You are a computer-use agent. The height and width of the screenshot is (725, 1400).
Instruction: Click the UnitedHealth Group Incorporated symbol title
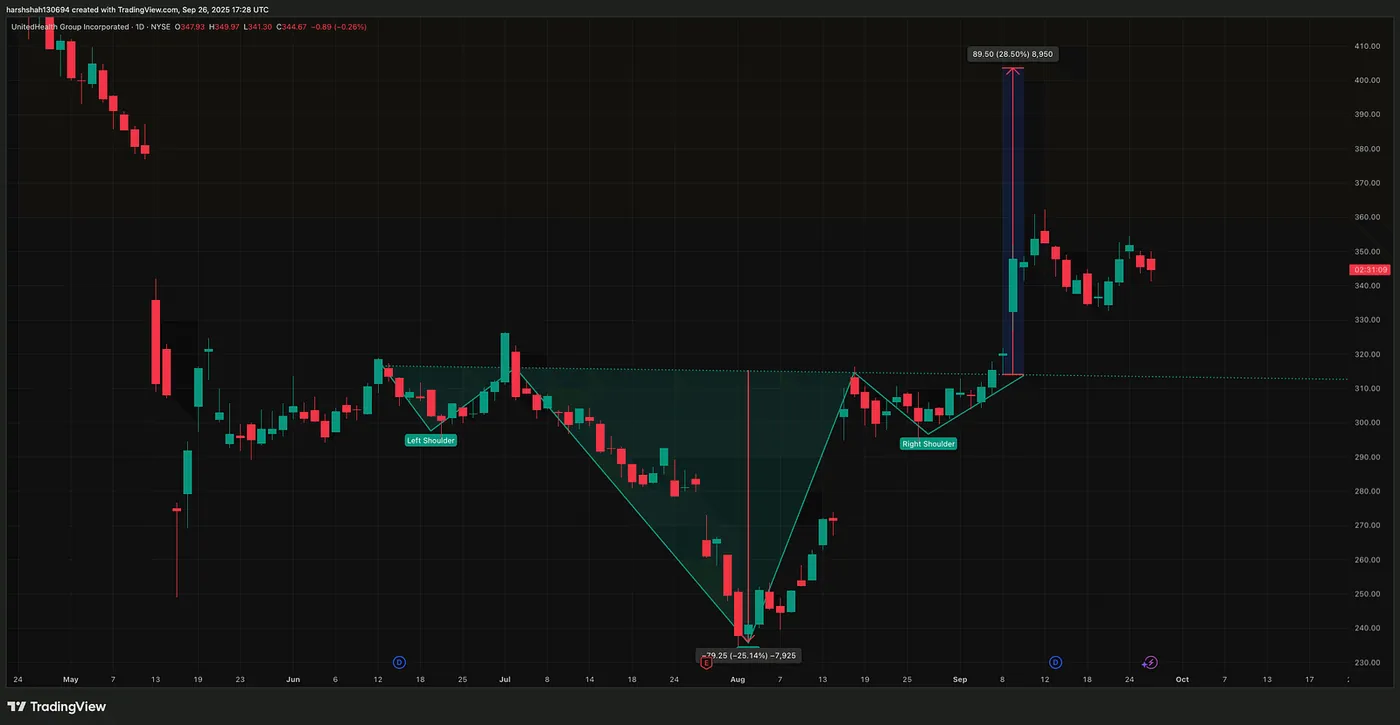(x=70, y=26)
